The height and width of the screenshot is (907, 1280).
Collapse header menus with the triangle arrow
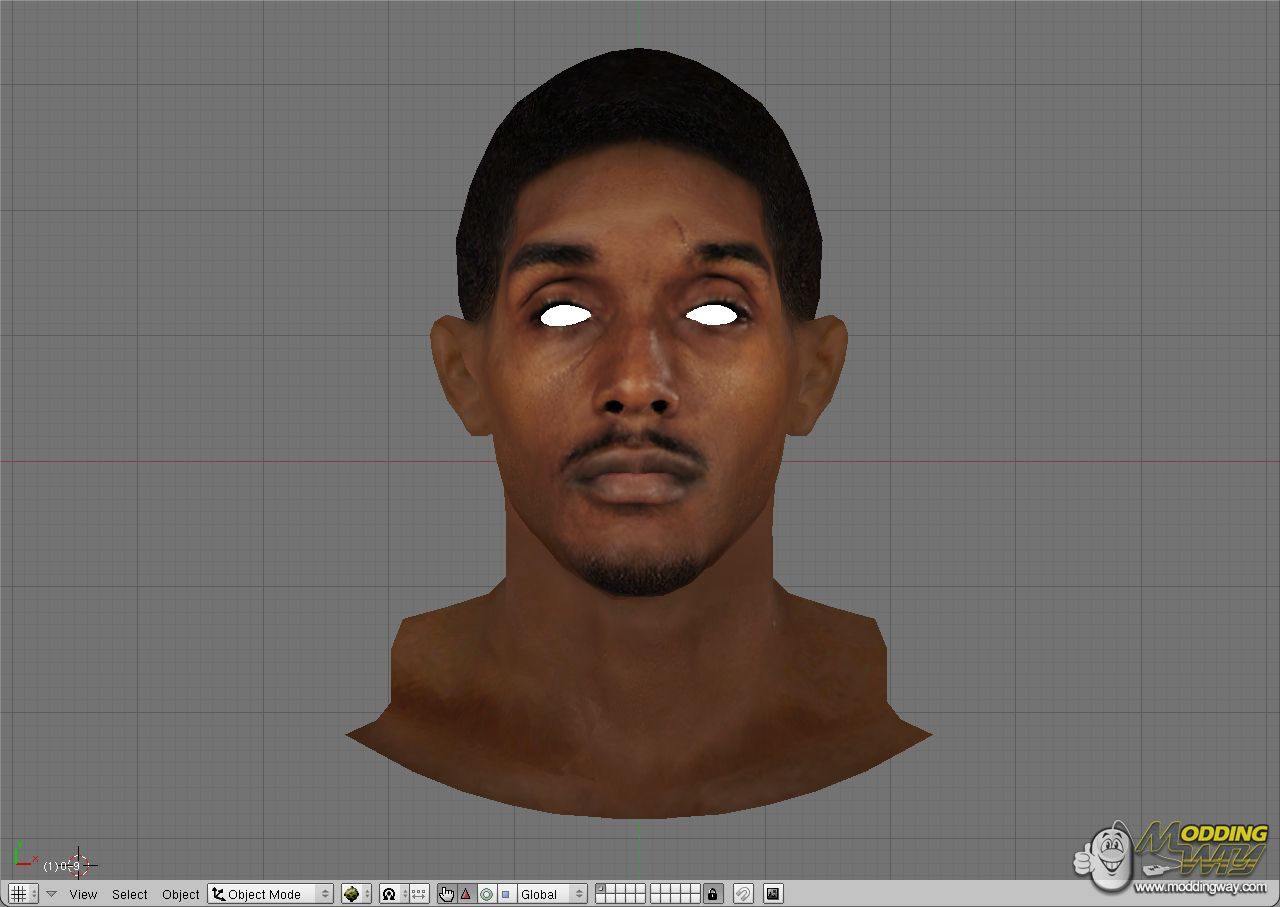pyautogui.click(x=51, y=894)
